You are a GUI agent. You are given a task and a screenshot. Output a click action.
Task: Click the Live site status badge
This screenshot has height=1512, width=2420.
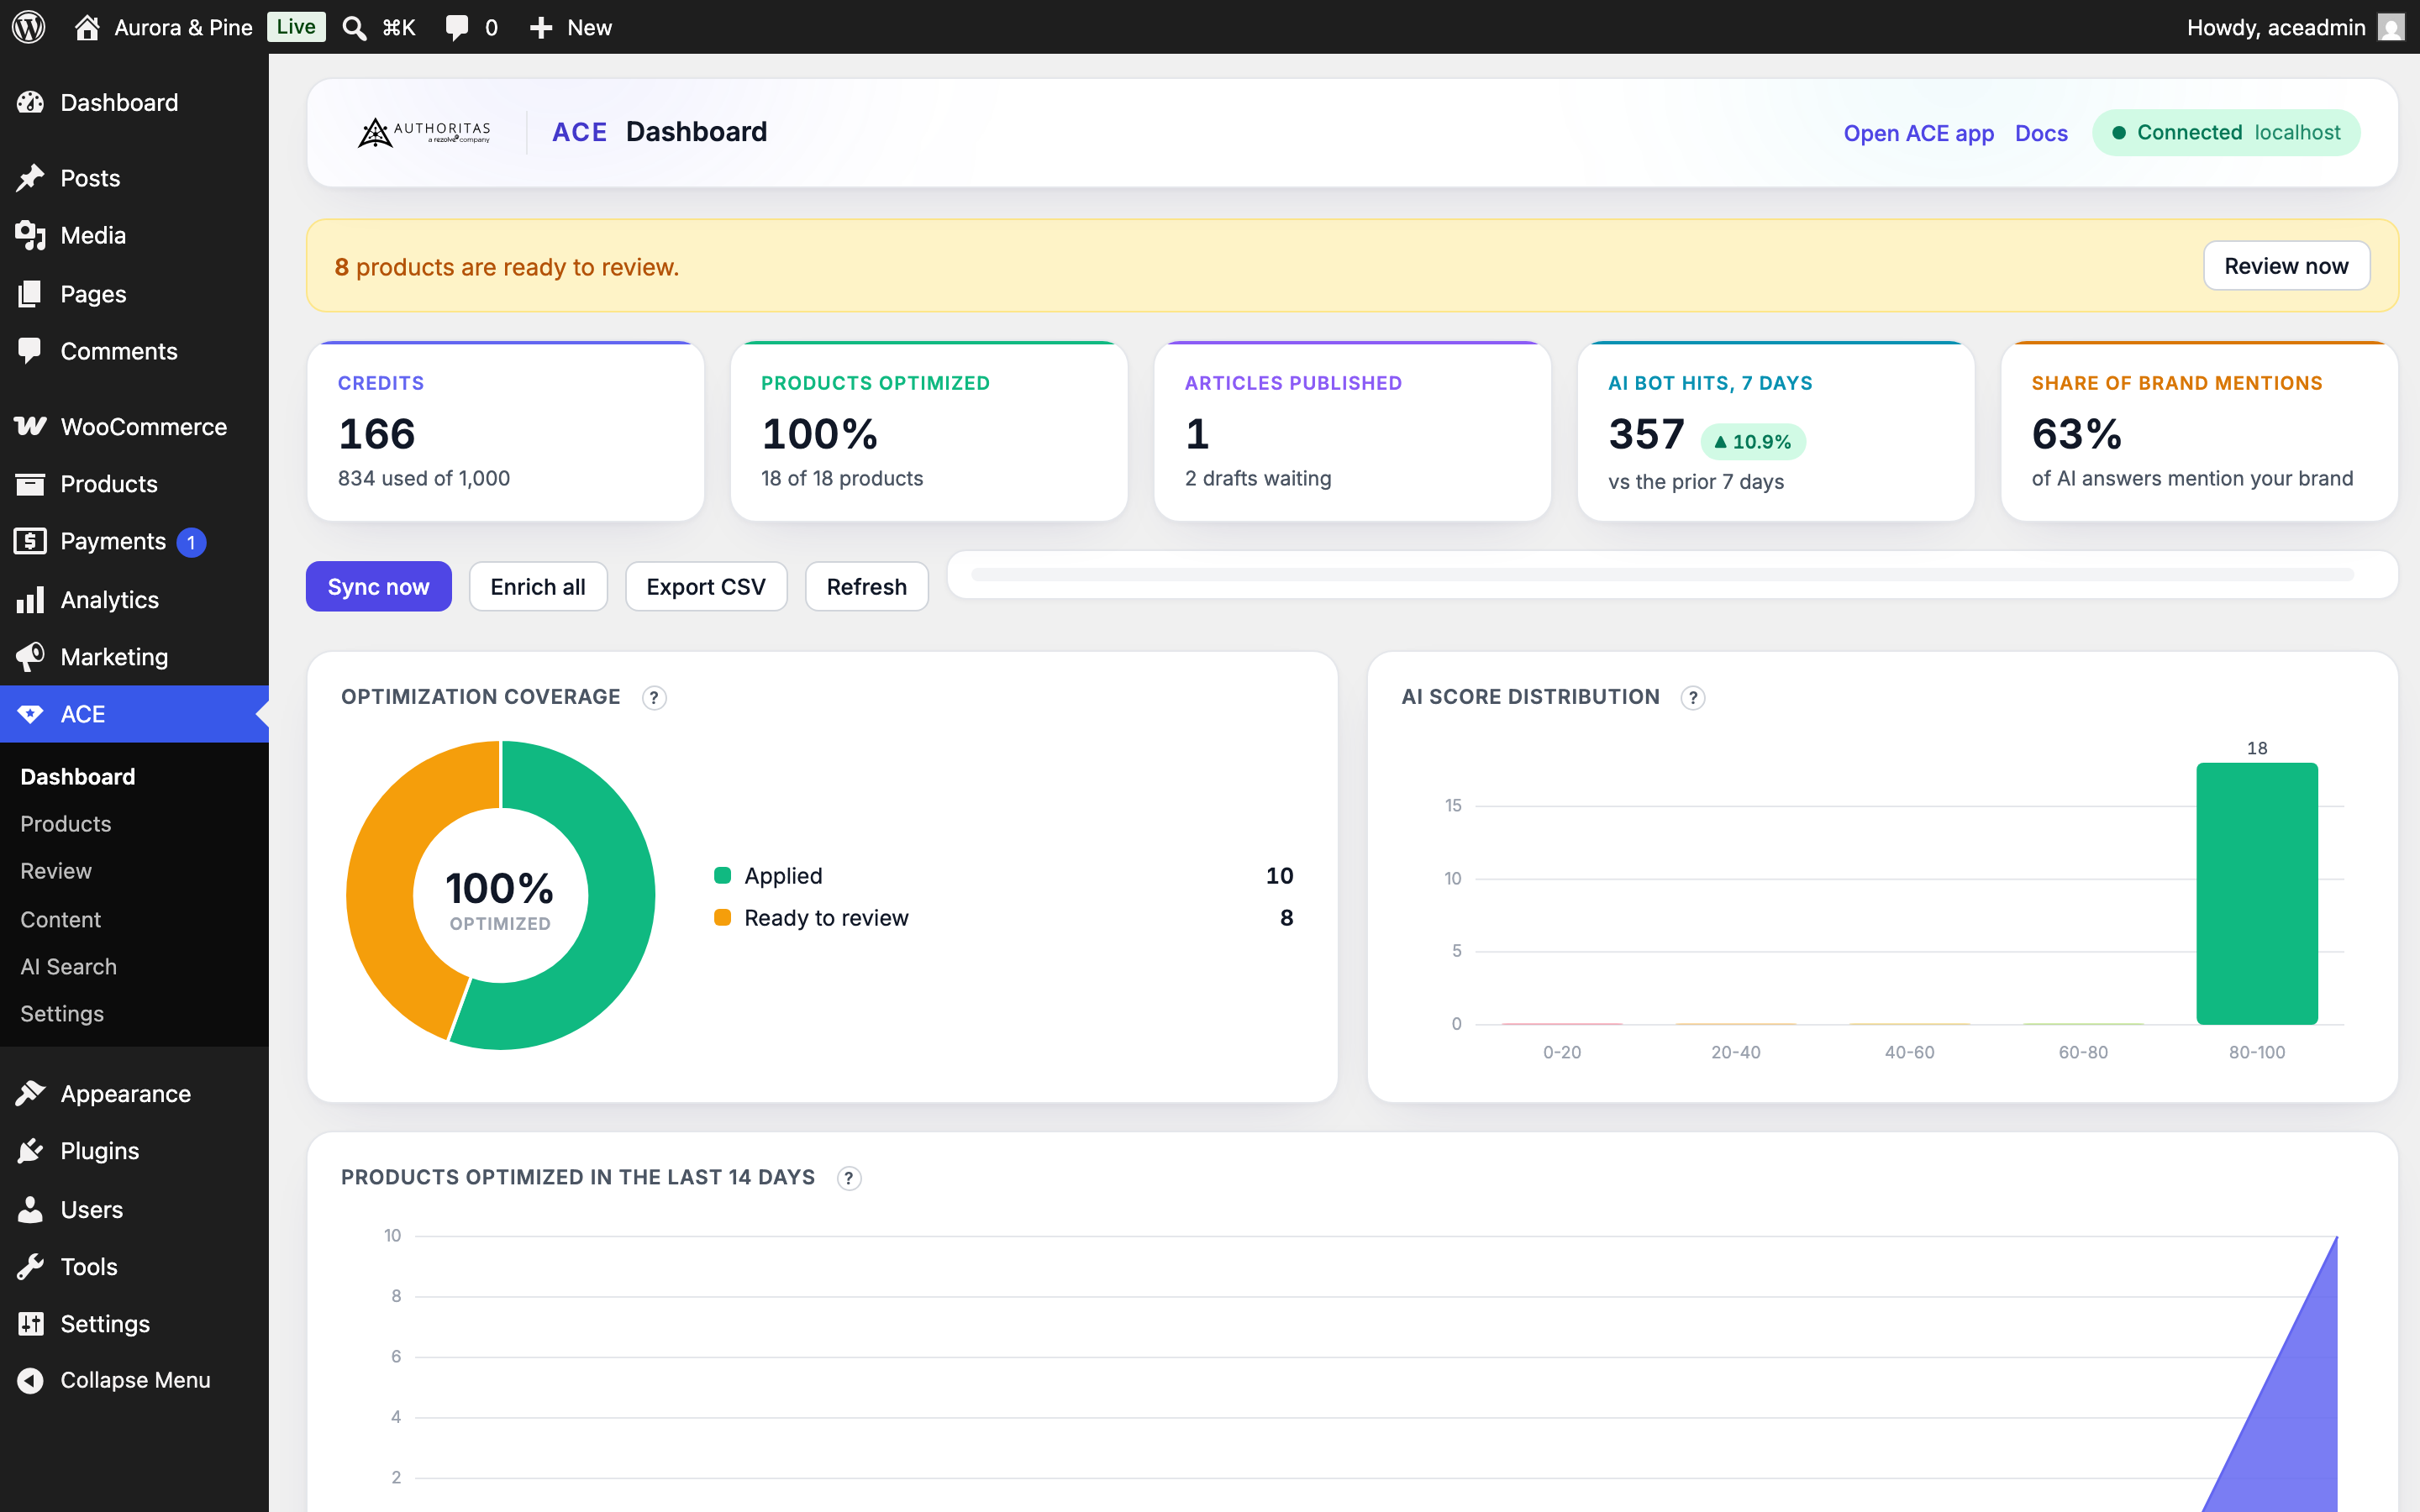coord(296,27)
